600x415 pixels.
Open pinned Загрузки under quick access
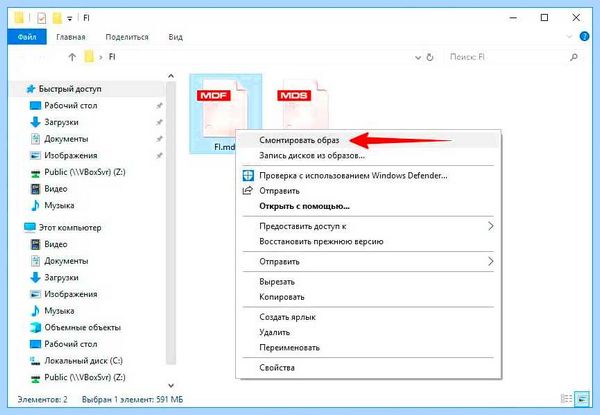(x=54, y=122)
